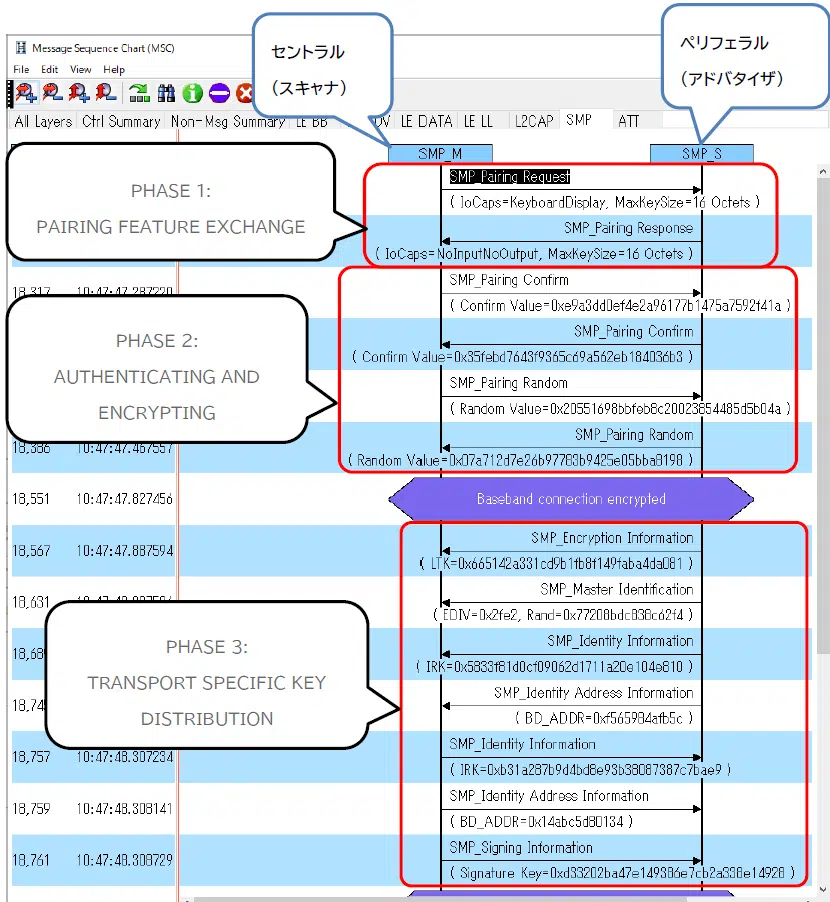Open the View menu

click(x=81, y=70)
